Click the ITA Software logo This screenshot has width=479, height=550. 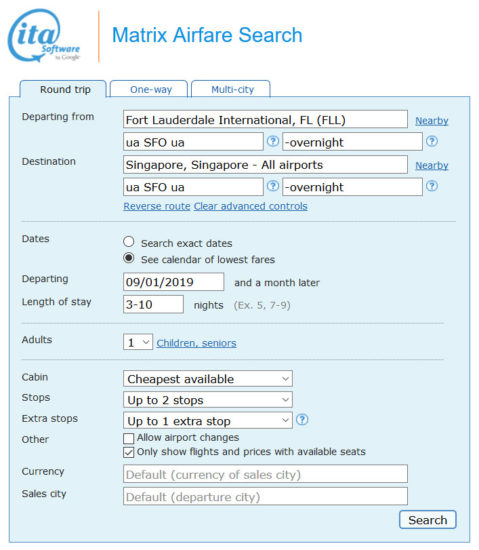[x=44, y=35]
